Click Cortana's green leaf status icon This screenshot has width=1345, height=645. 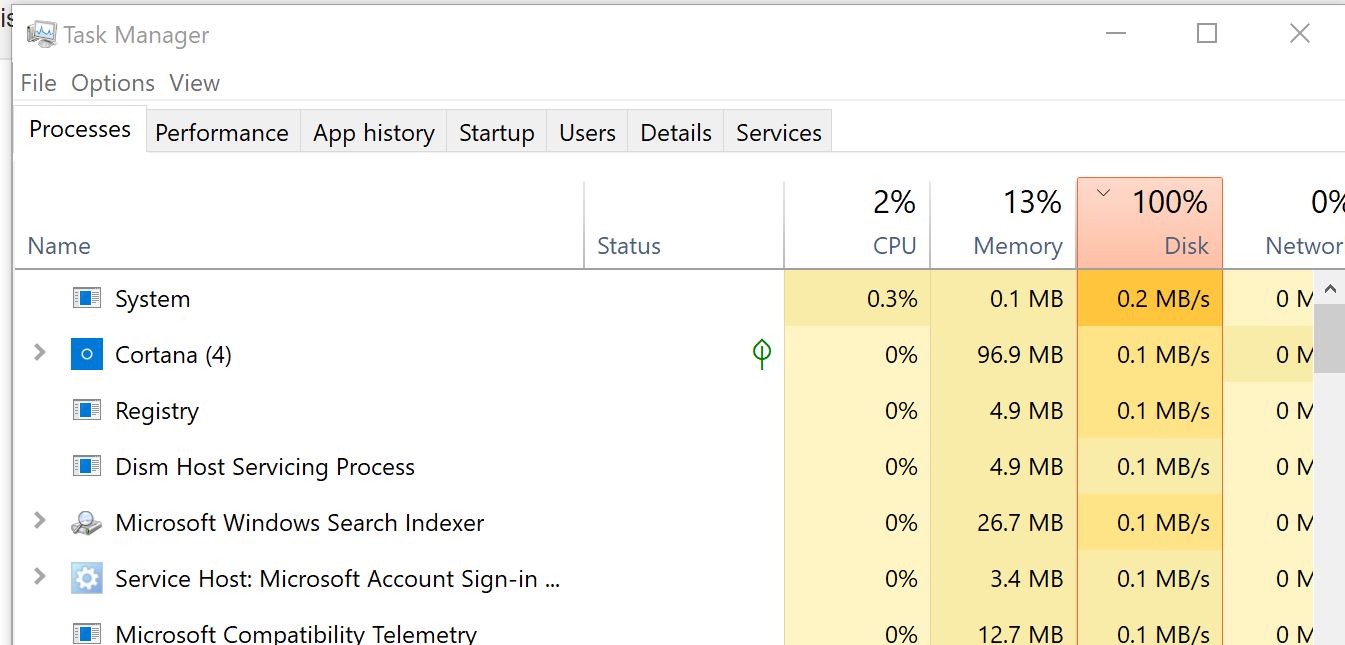[x=762, y=353]
